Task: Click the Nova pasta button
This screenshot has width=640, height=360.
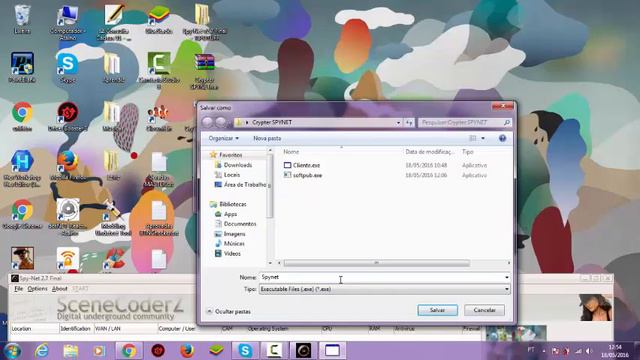Action: pyautogui.click(x=267, y=138)
